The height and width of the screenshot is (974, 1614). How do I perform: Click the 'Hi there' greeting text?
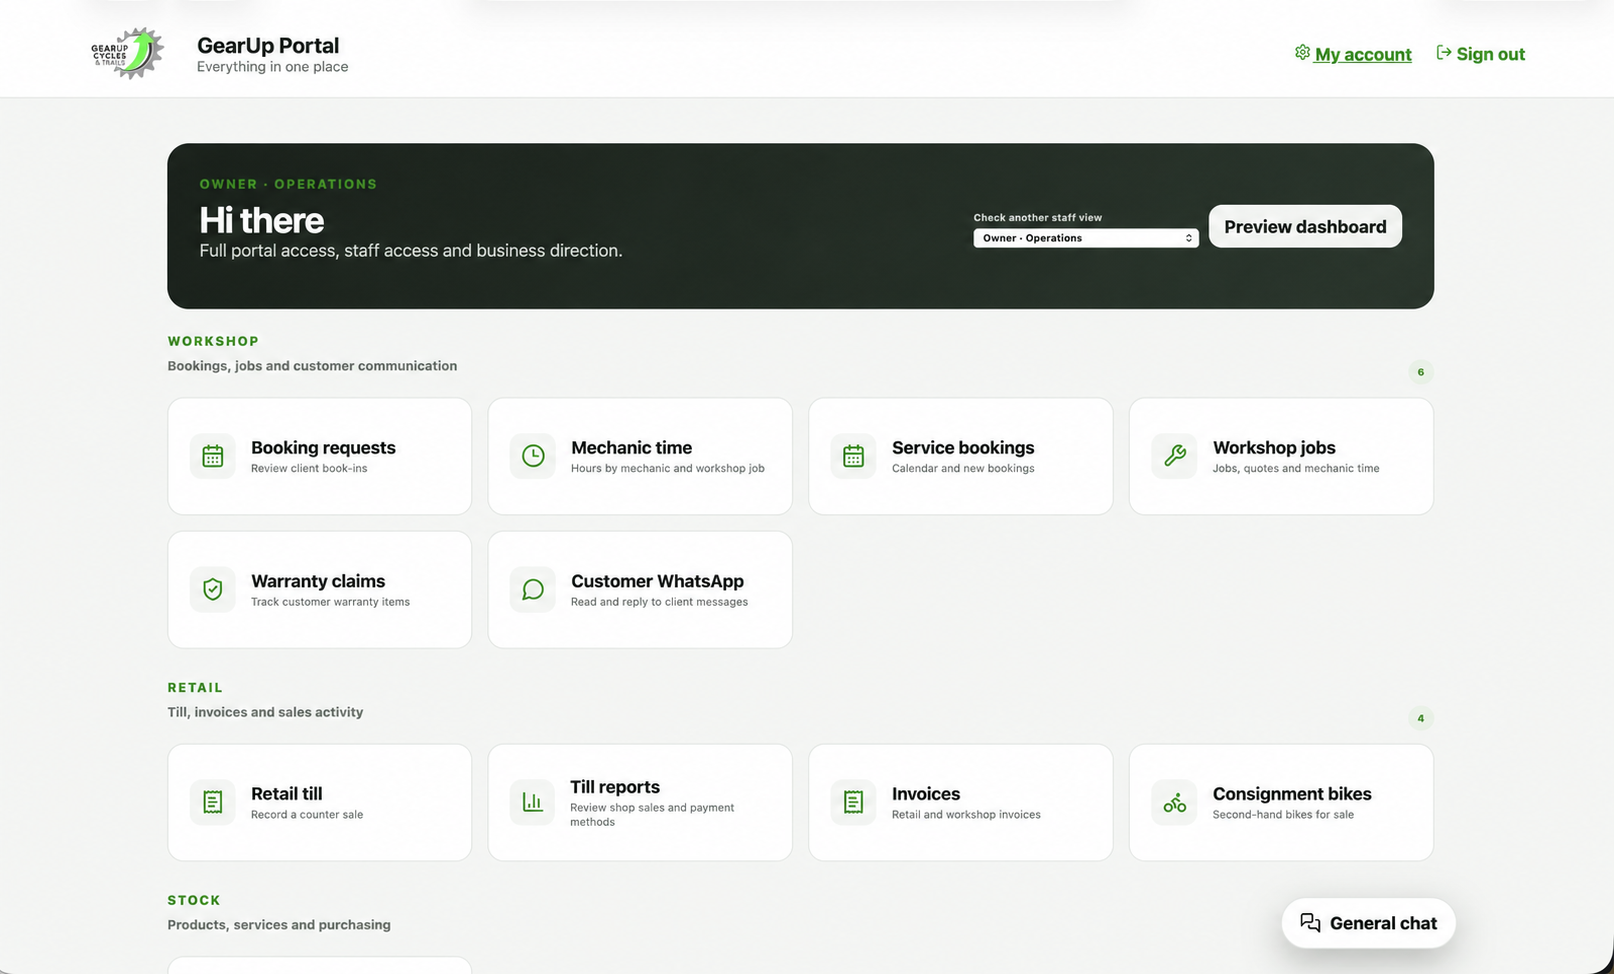(x=262, y=220)
